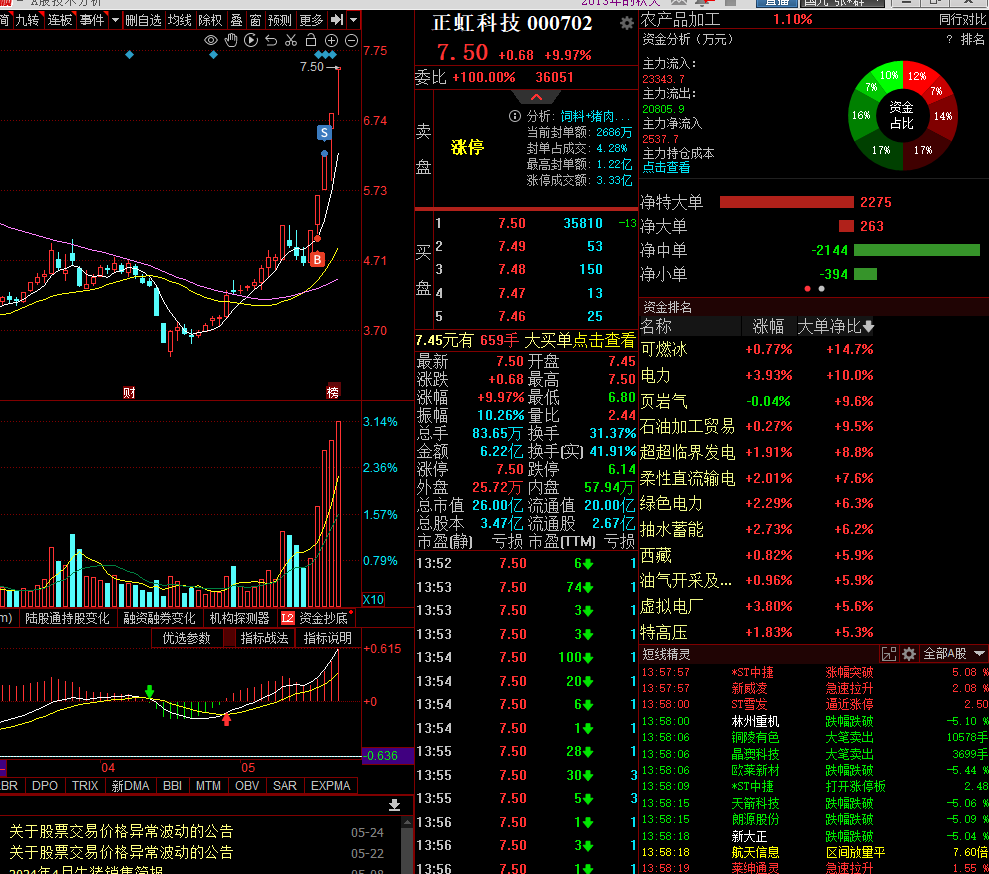Click the 榜 marker at the chart bottom
Viewport: 989px width, 874px height.
pos(332,392)
